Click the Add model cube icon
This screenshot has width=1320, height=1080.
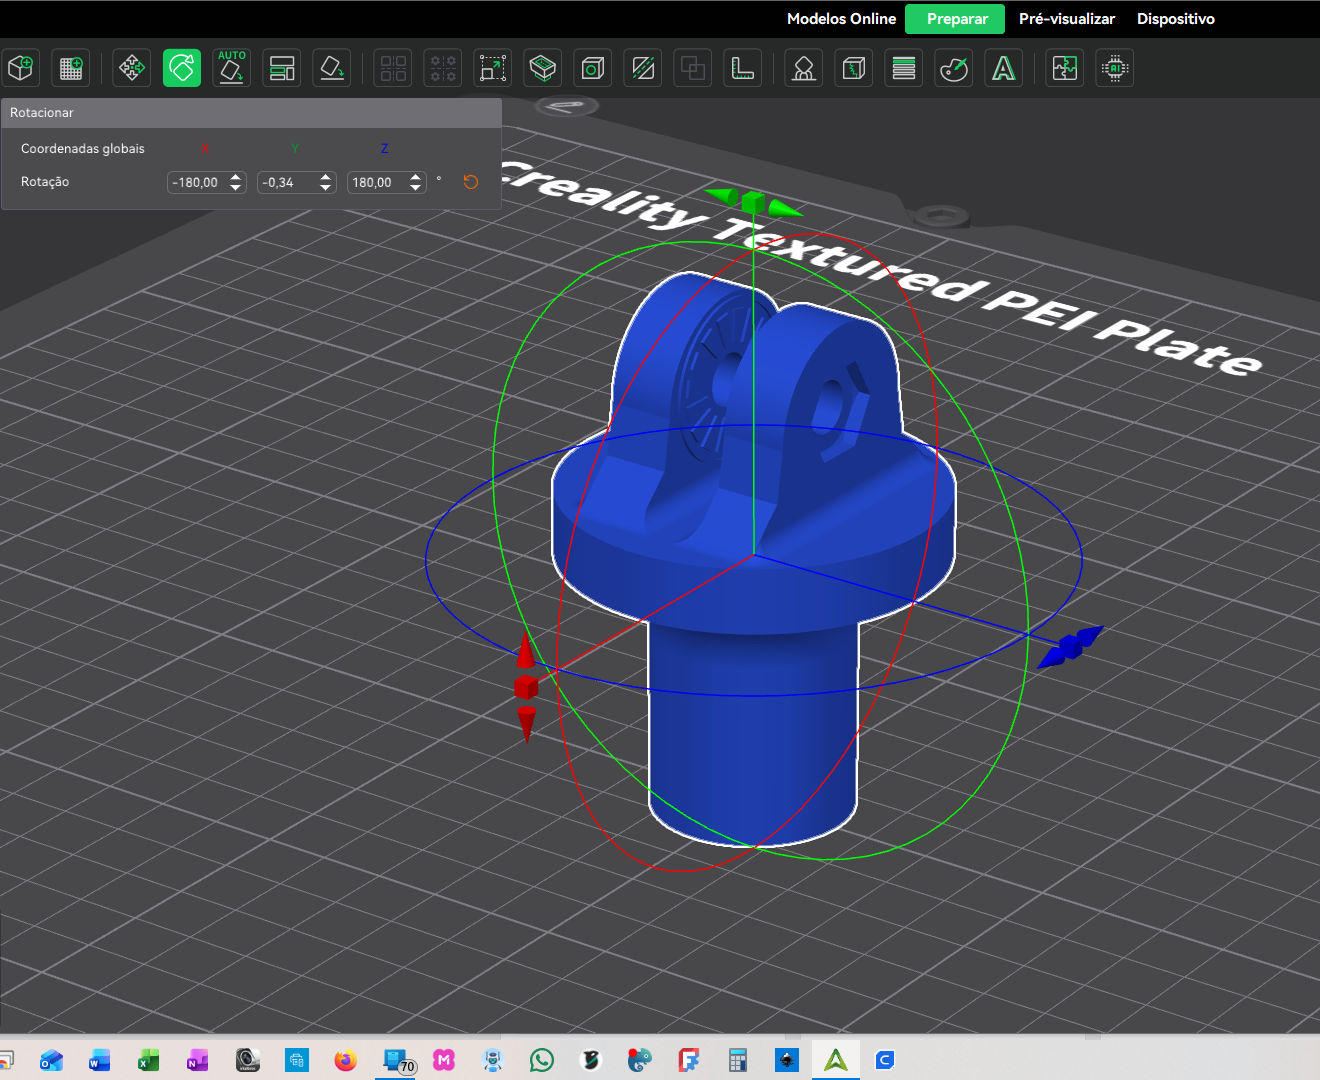click(21, 68)
